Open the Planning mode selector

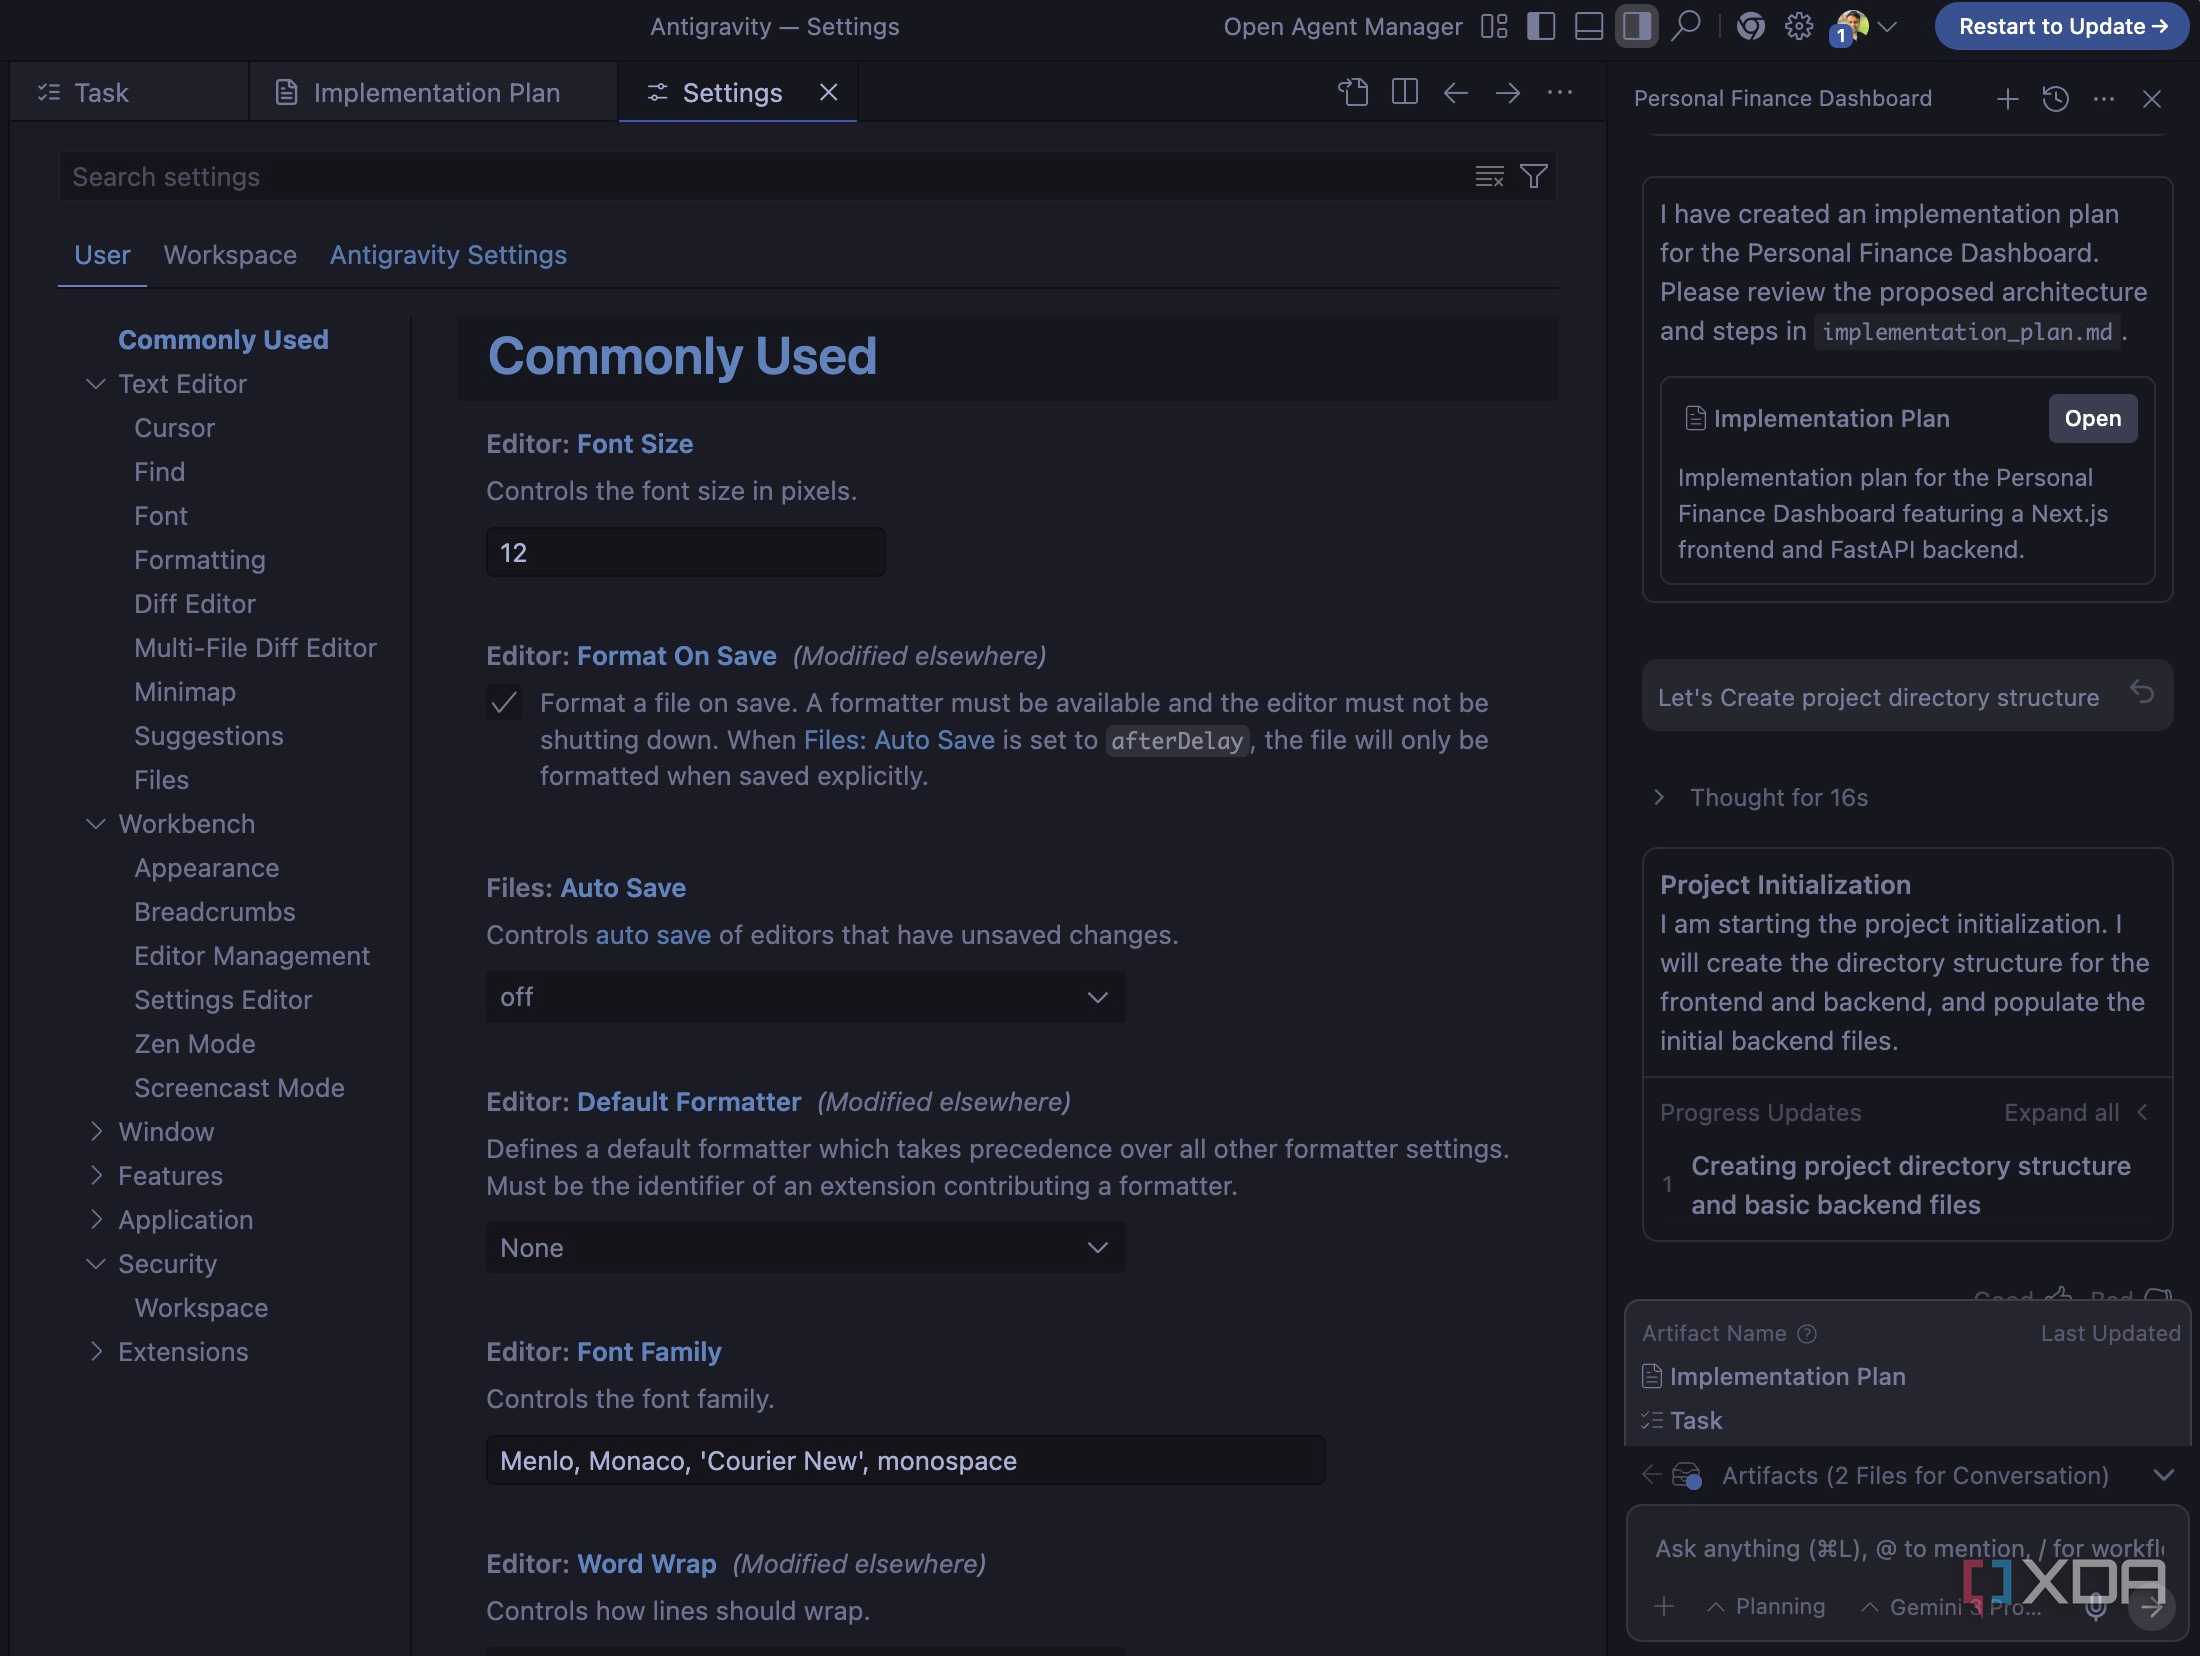click(1766, 1606)
